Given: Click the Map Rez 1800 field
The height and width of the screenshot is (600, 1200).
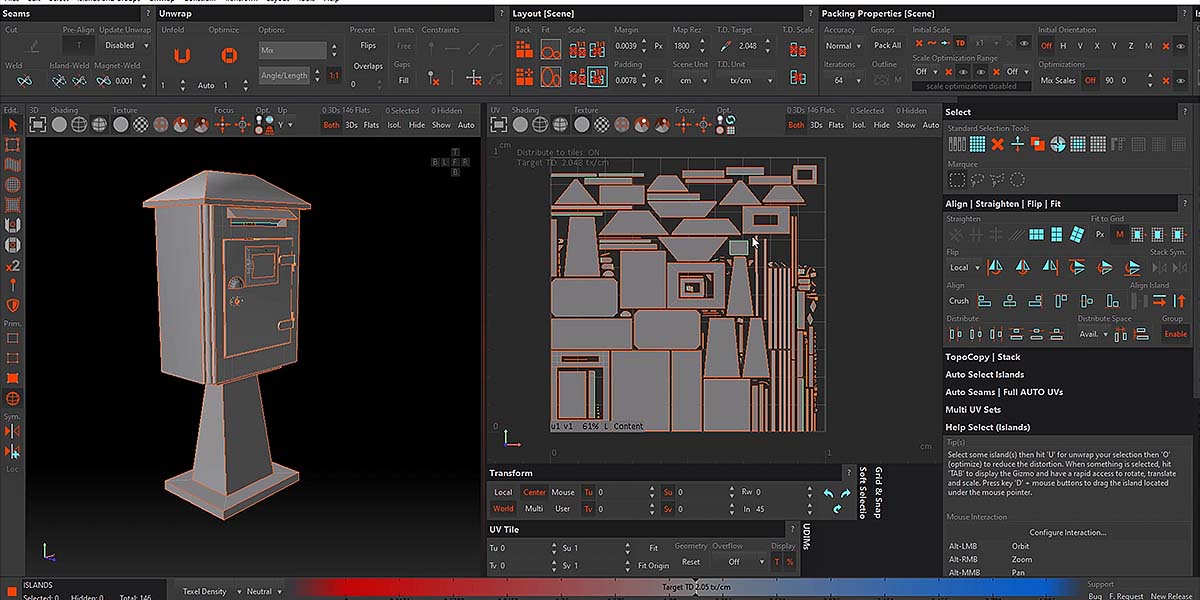Looking at the screenshot, I should (682, 46).
